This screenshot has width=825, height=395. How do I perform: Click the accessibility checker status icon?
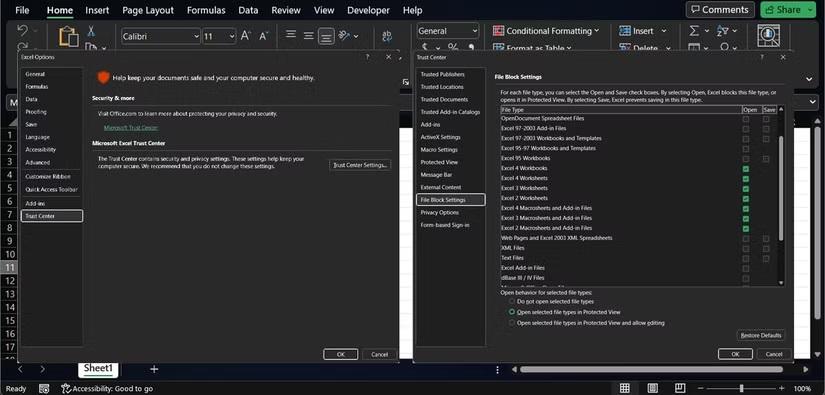point(66,389)
